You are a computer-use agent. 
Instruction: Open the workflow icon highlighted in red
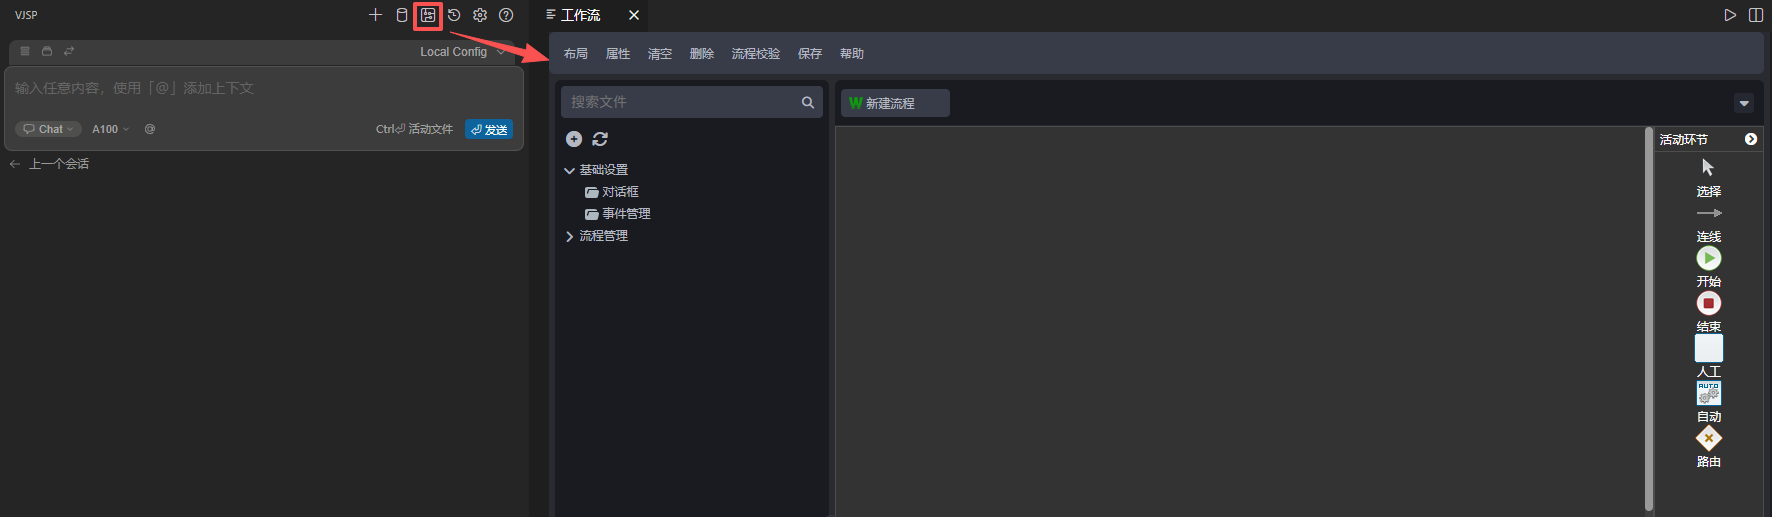coord(428,15)
